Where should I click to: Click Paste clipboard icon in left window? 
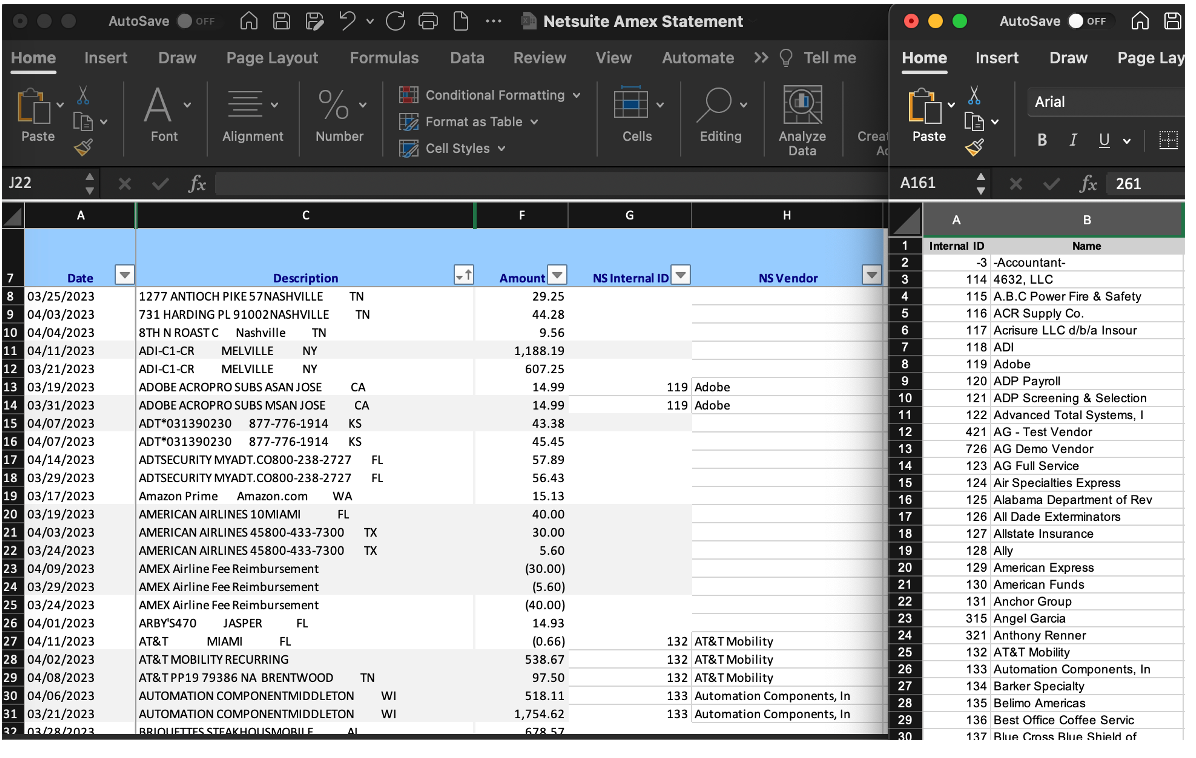tap(33, 106)
